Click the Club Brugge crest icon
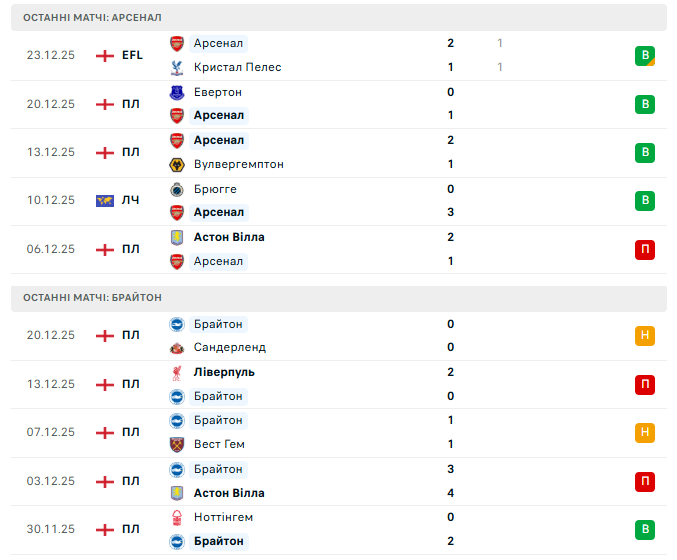This screenshot has width=677, height=560. tap(177, 189)
